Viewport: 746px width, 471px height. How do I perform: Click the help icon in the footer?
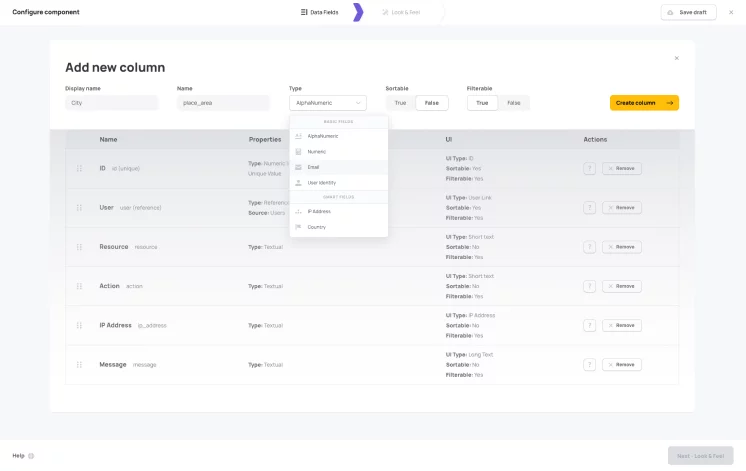pyautogui.click(x=31, y=456)
